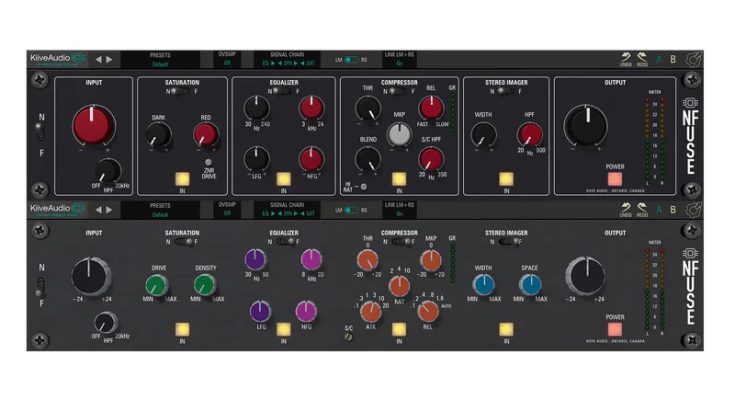Load the next preset arrow in lower unit
This screenshot has height=400, width=735.
[x=109, y=210]
